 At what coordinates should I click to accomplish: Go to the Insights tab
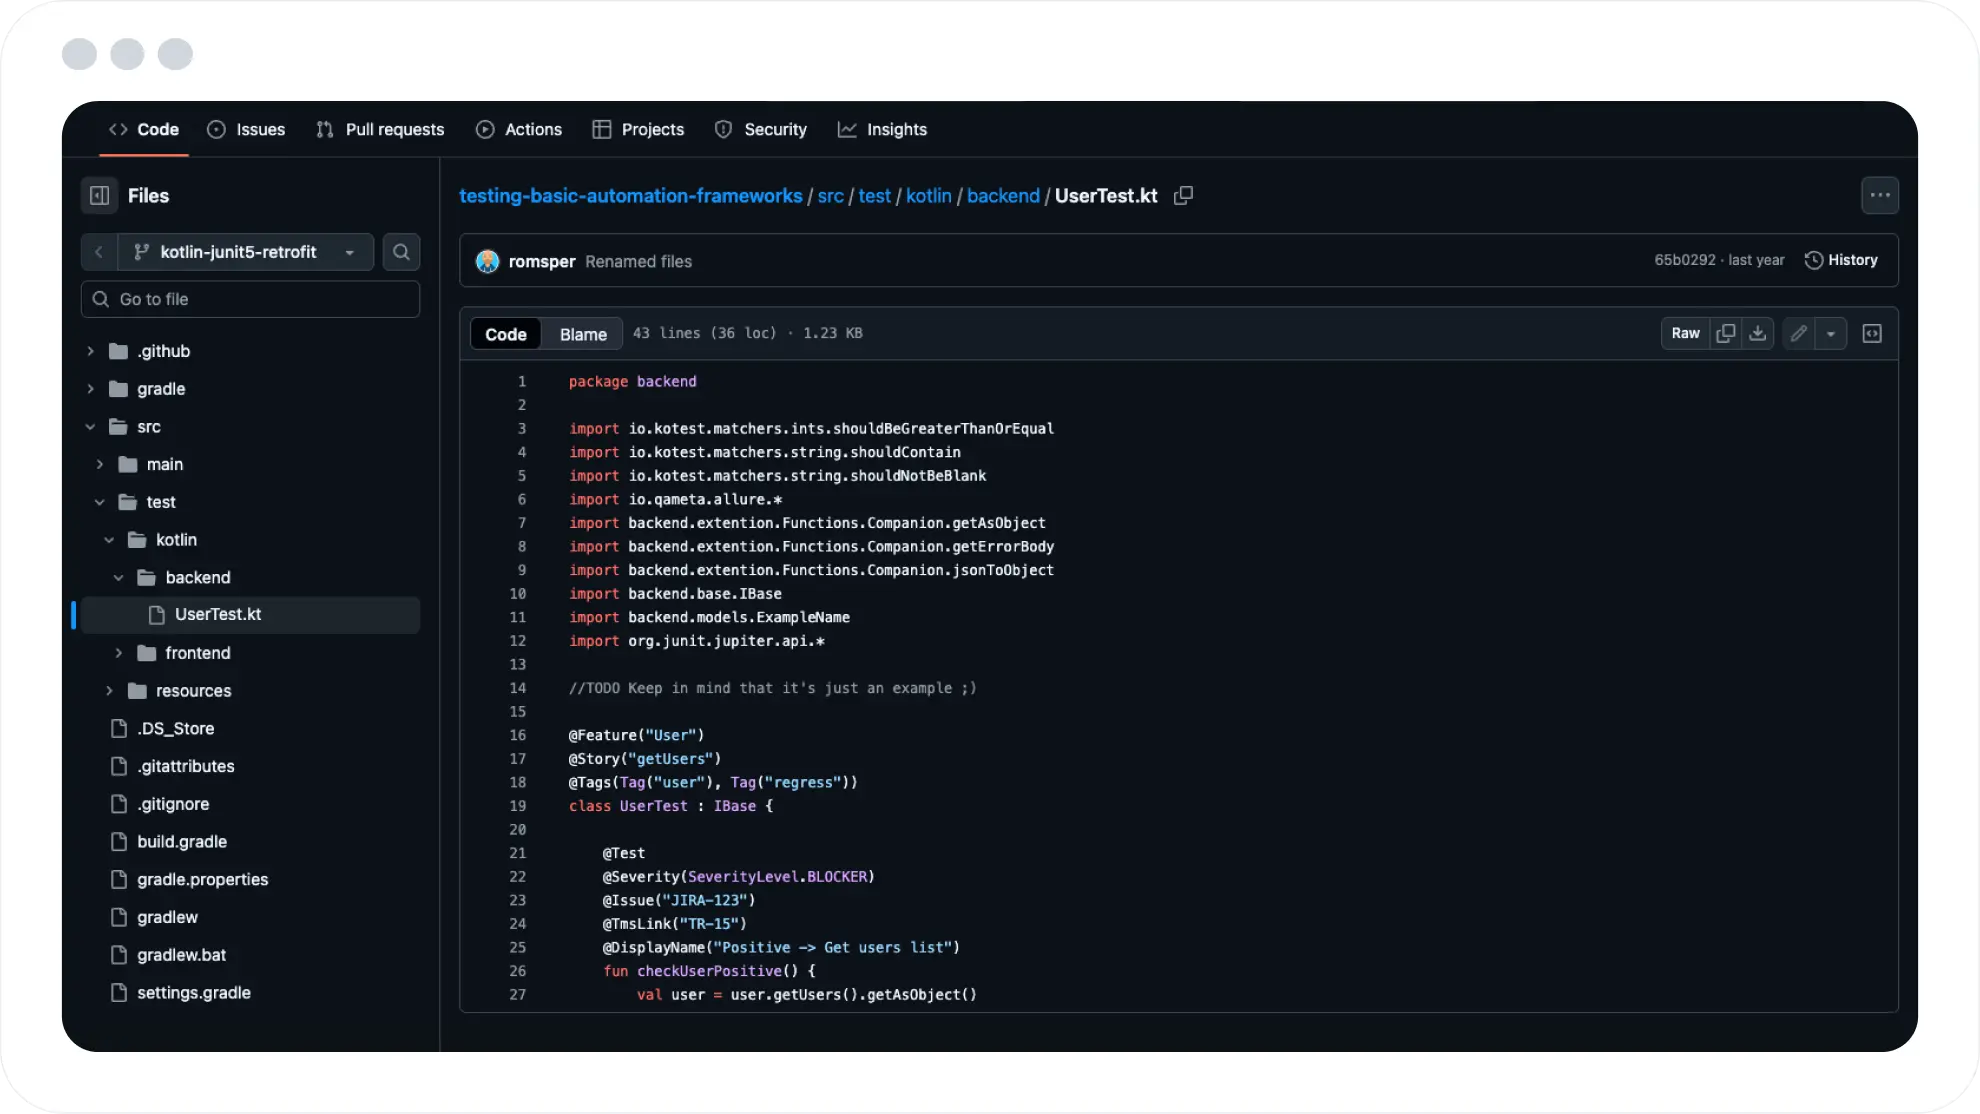pyautogui.click(x=882, y=130)
